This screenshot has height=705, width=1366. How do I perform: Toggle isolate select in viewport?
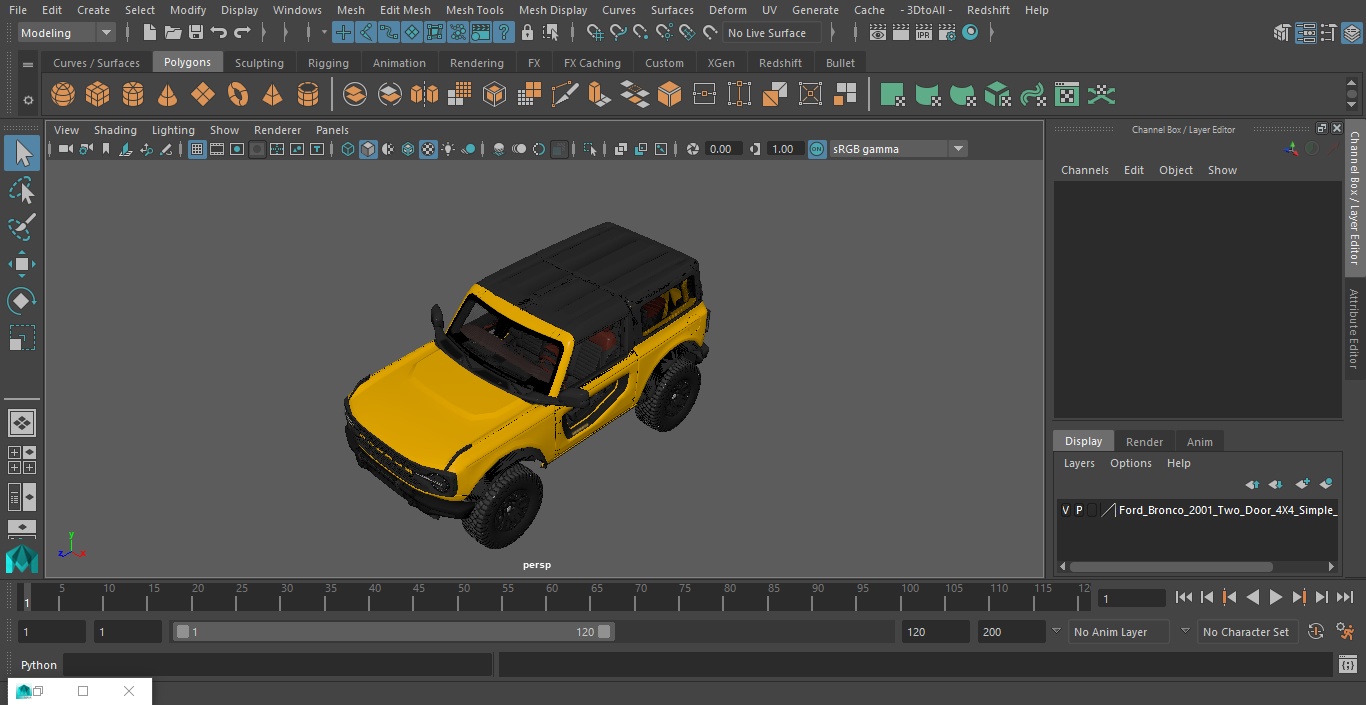click(x=590, y=149)
